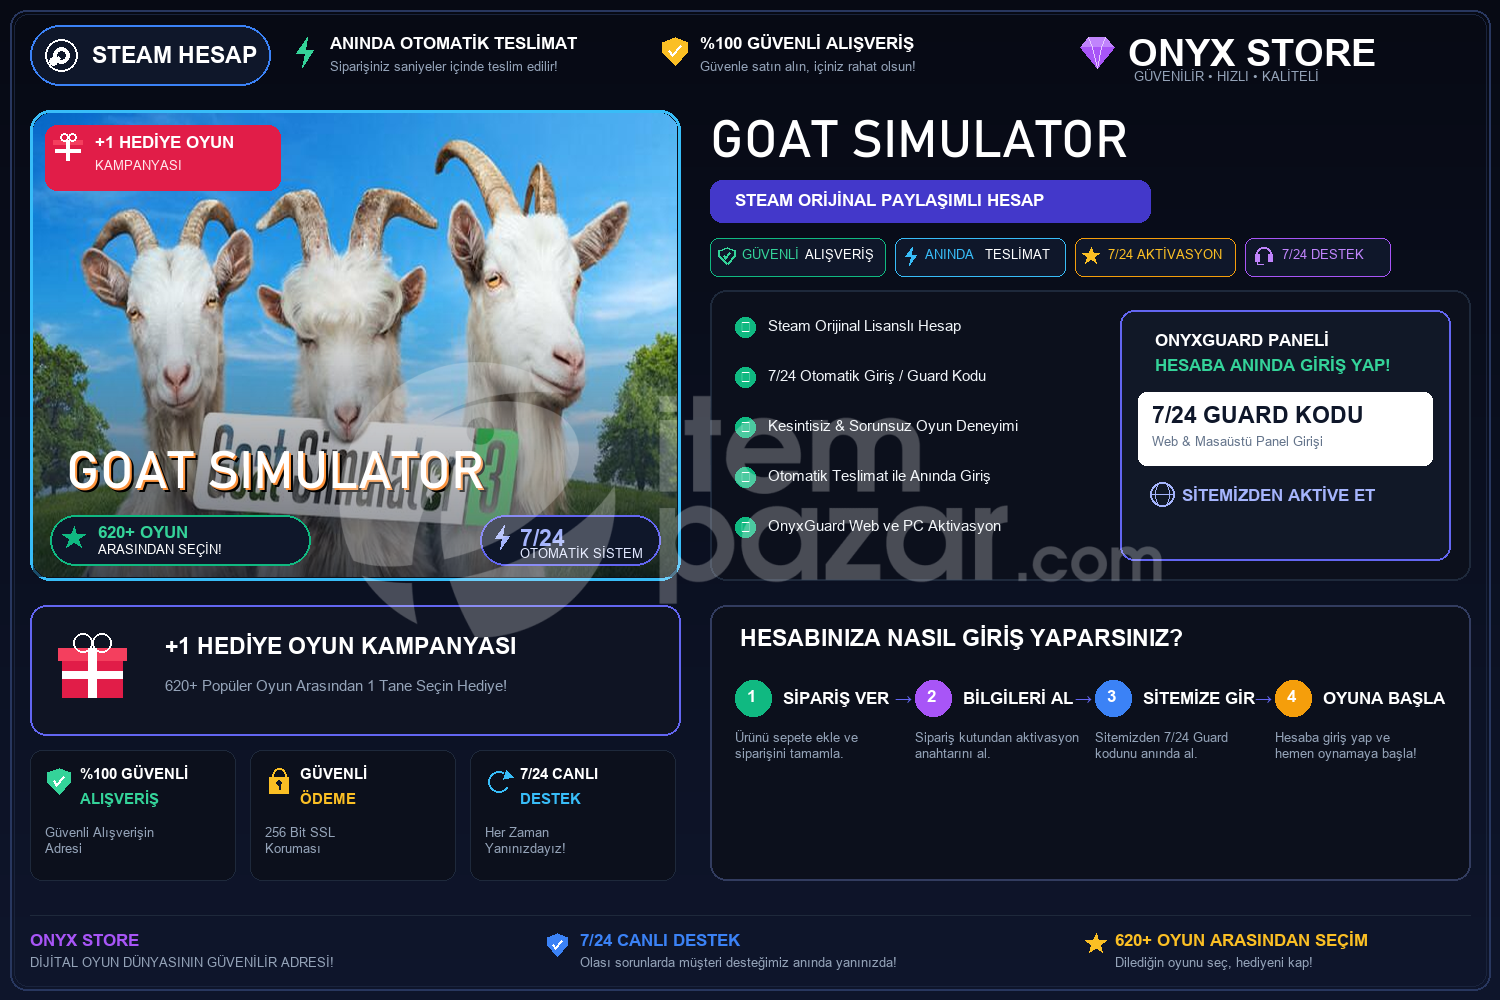Viewport: 1500px width, 1000px height.
Task: Click the 7/24 GUARD KODU white panel
Action: point(1285,429)
